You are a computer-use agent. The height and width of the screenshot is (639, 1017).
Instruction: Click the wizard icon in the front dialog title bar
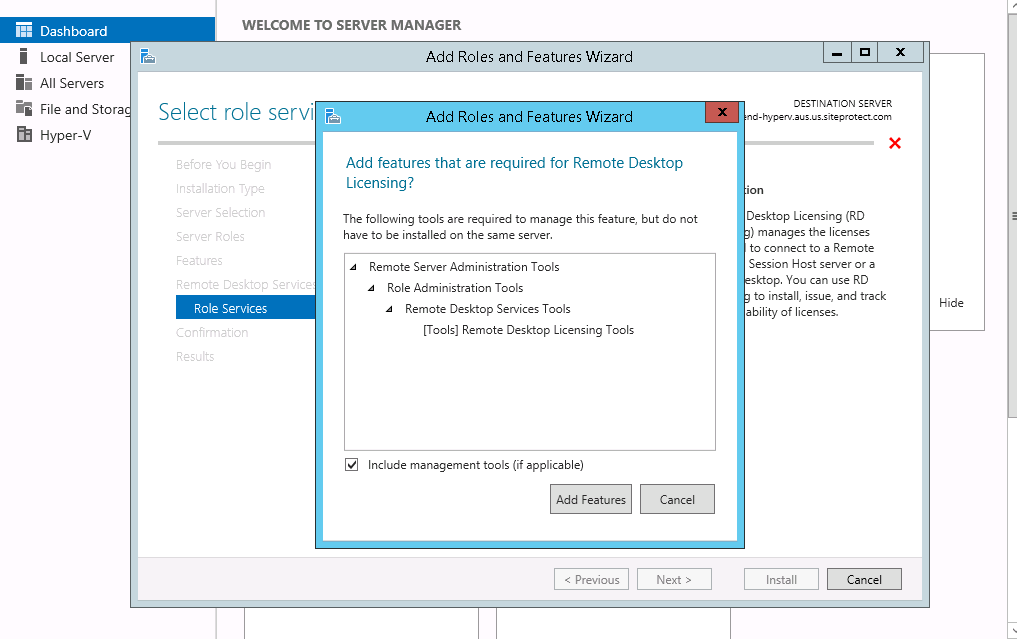tap(333, 117)
